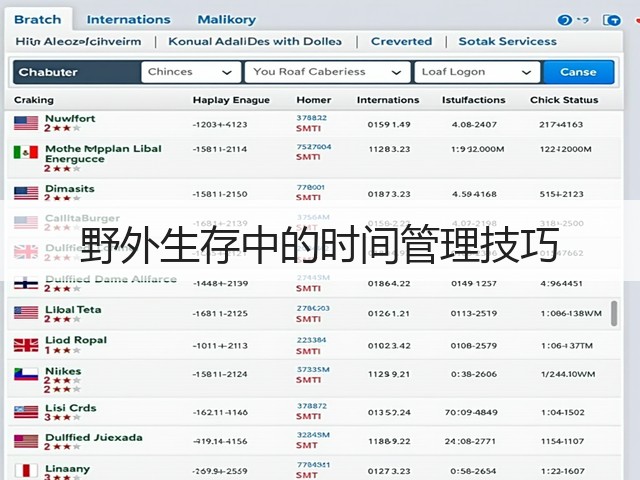Sort by Haplay Enague column header

click(x=231, y=100)
